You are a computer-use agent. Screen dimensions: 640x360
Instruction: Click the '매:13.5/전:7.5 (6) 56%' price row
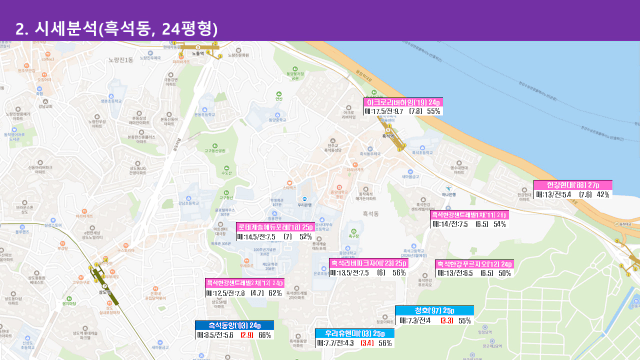[369, 273]
